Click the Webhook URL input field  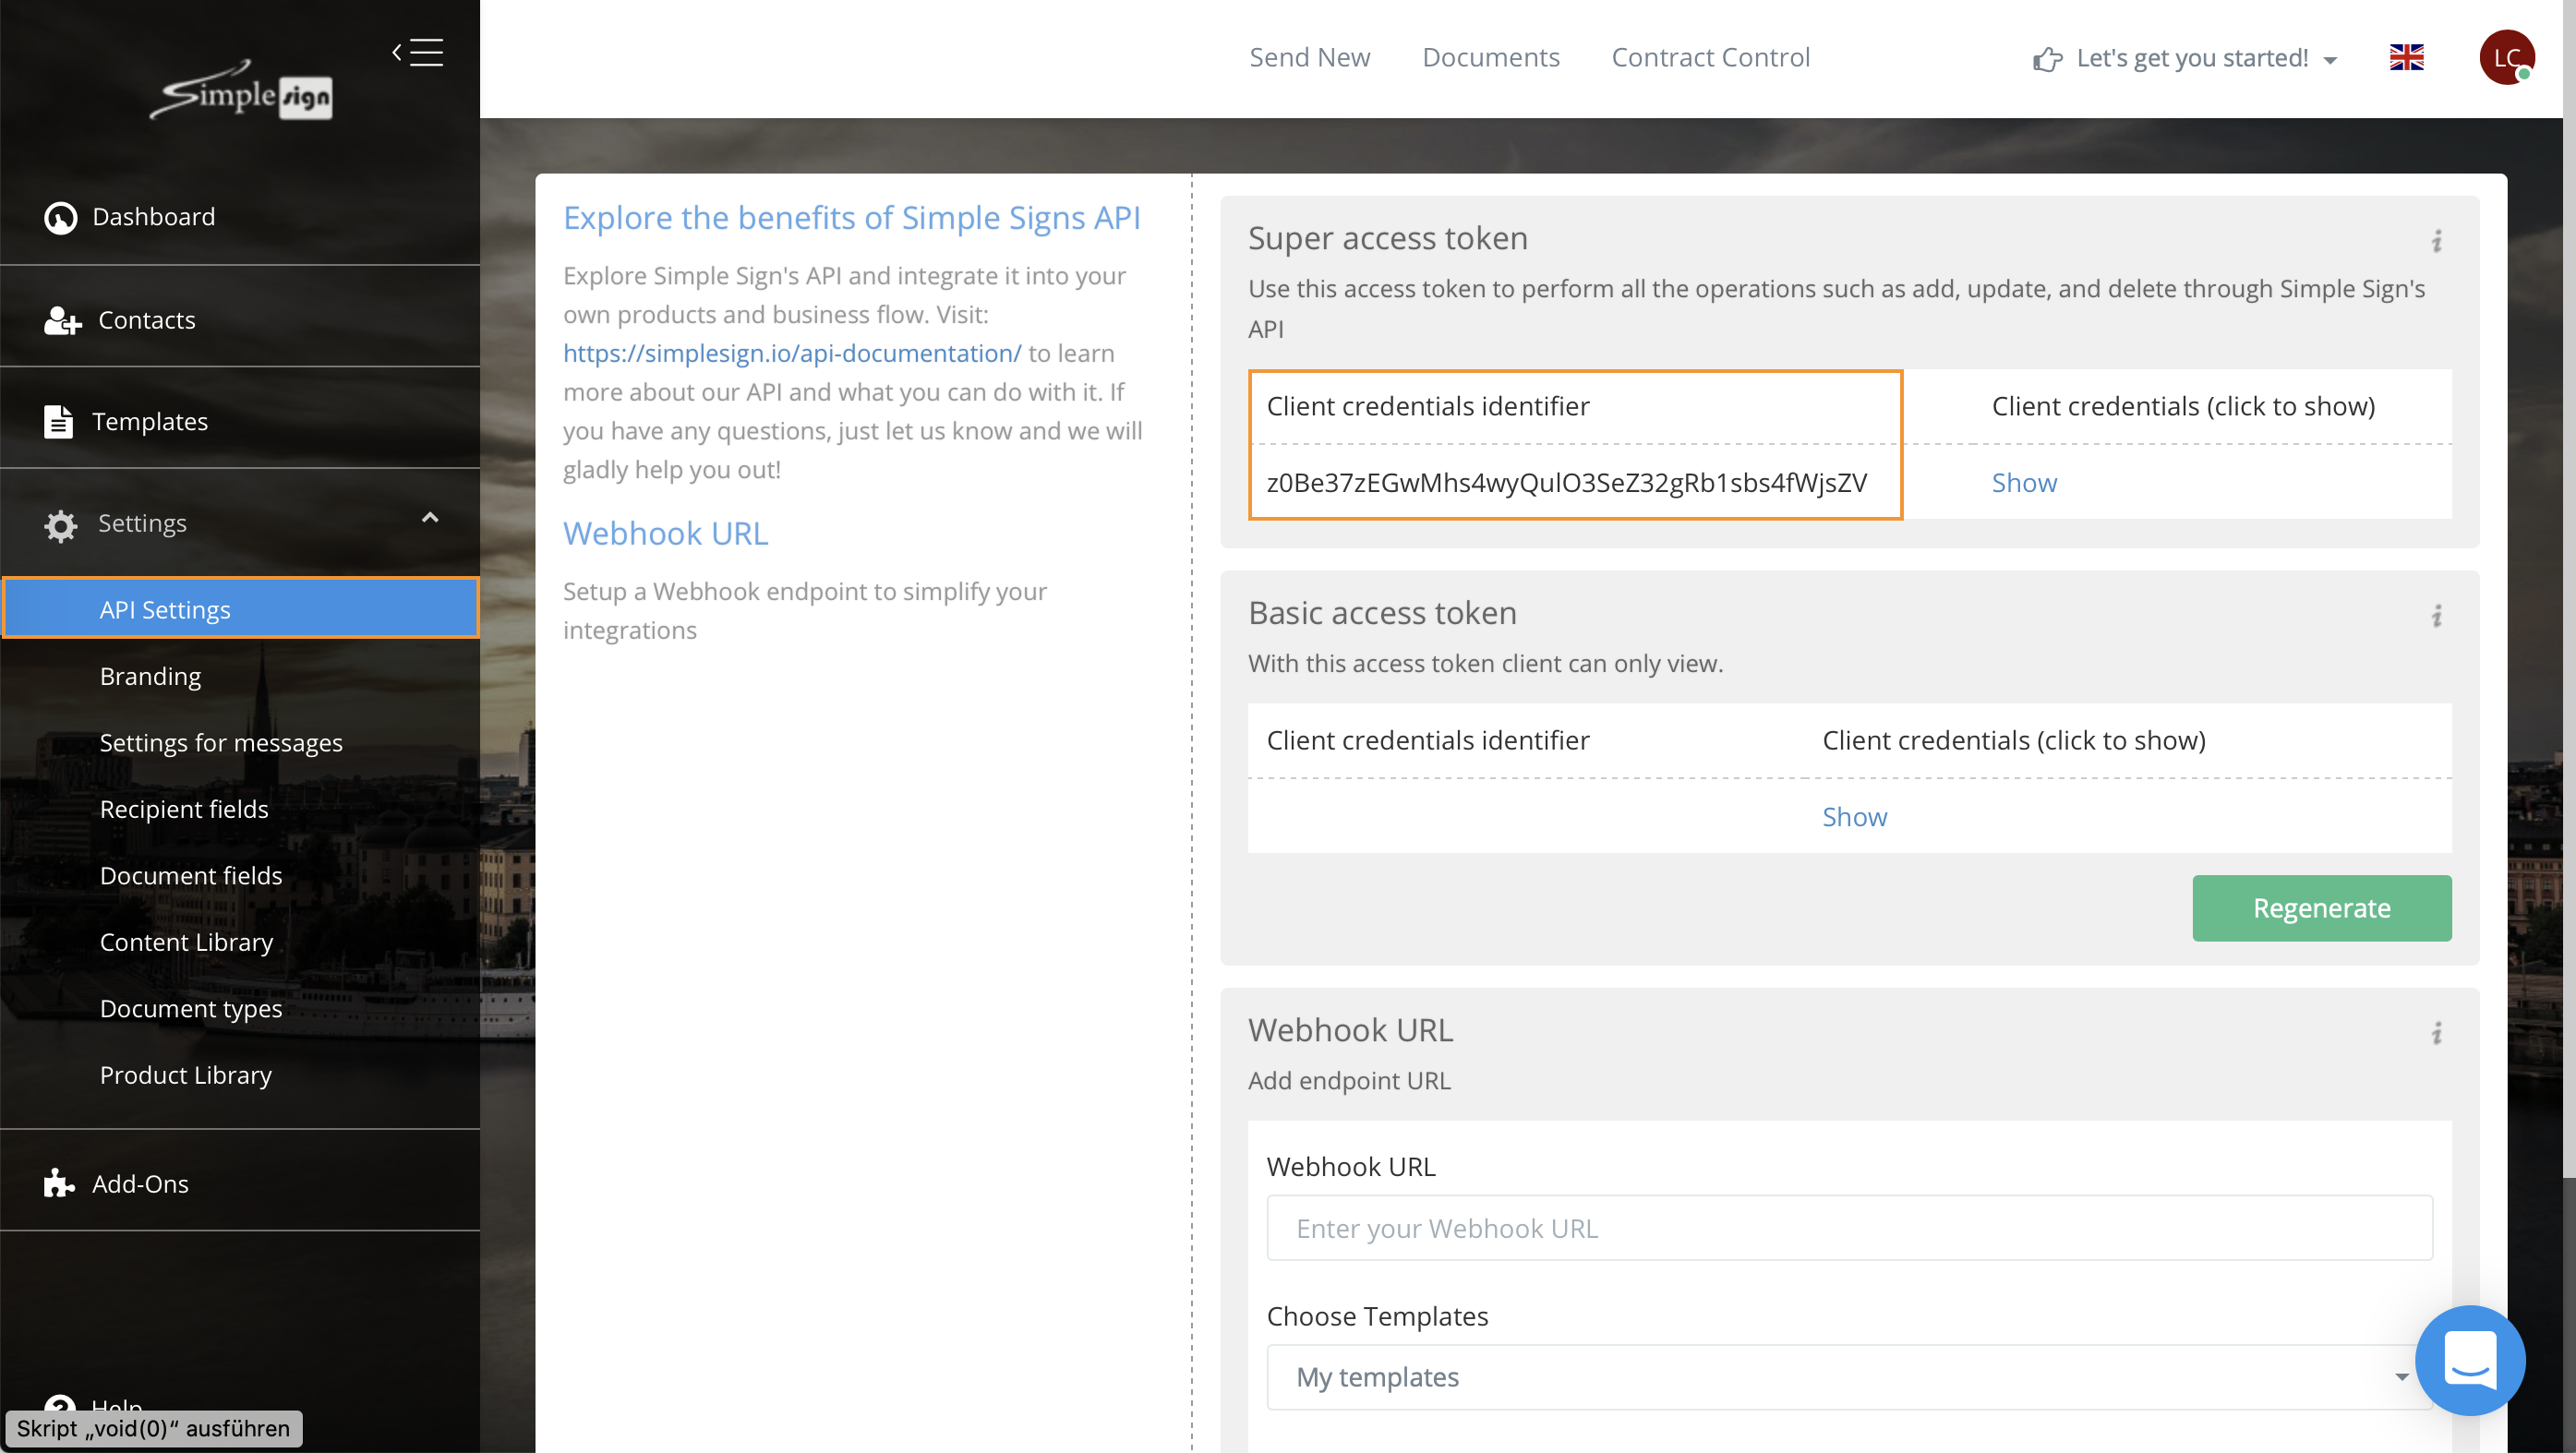(1849, 1228)
